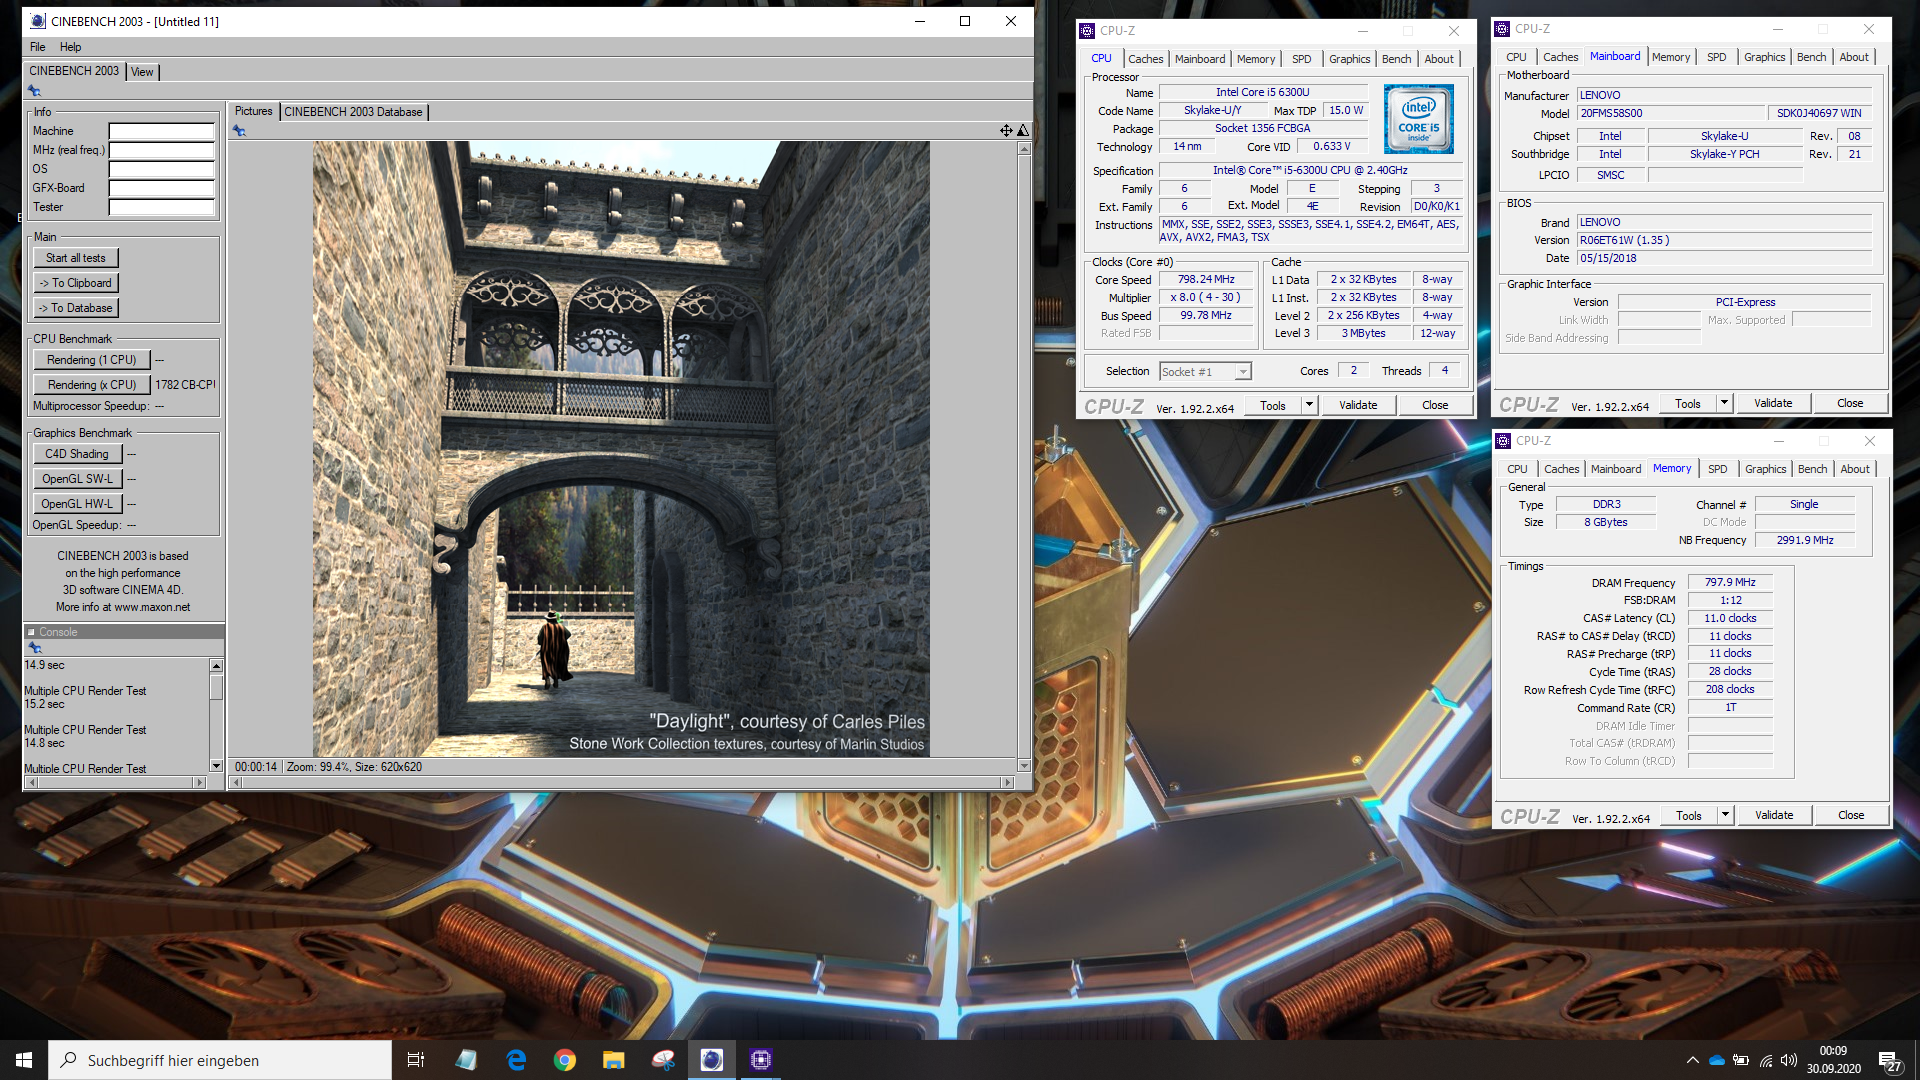
Task: Click the pin icon in Console panel
Action: (x=34, y=648)
